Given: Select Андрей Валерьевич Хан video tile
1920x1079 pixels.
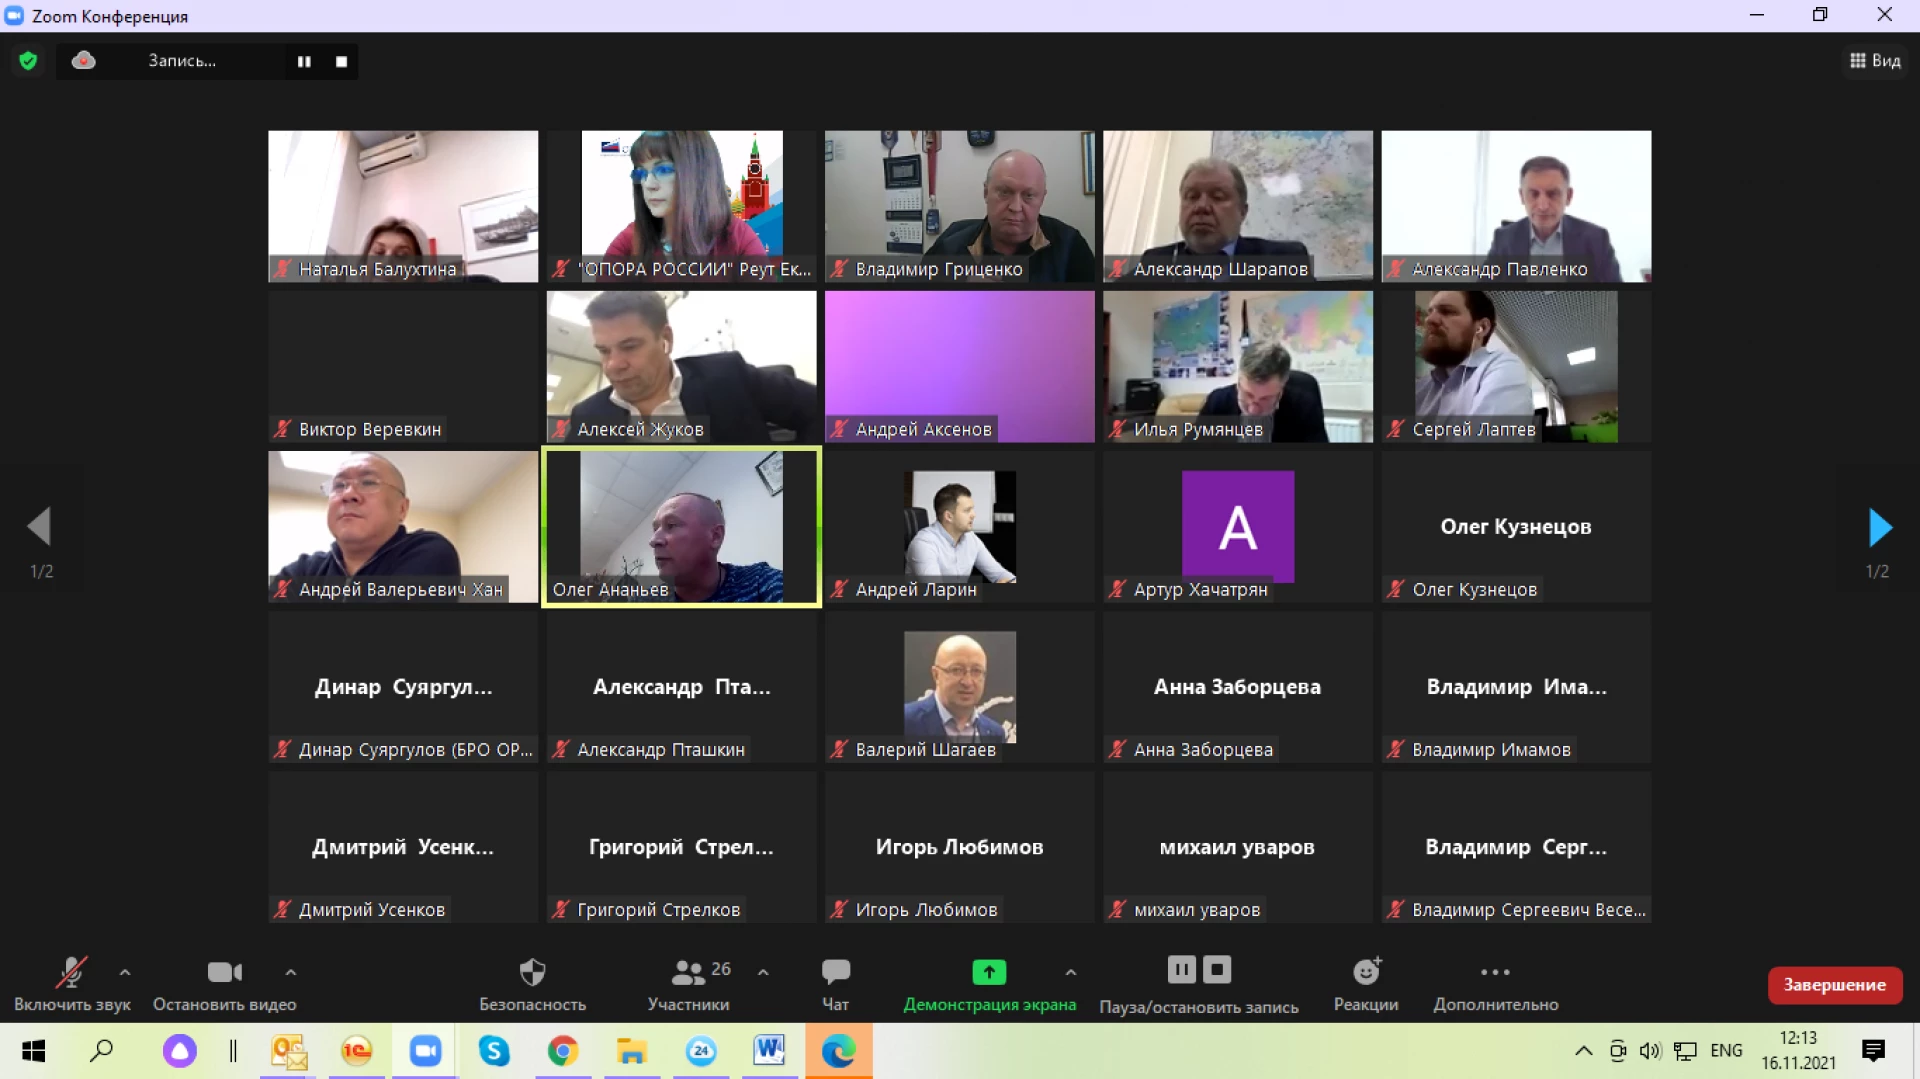Looking at the screenshot, I should 403,526.
